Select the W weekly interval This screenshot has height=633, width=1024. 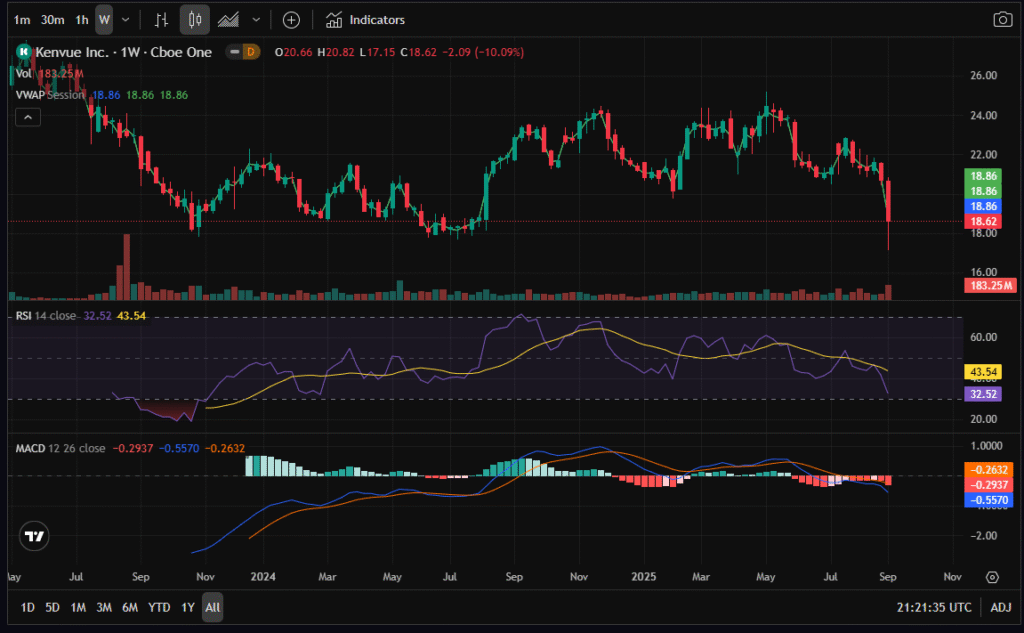click(x=104, y=19)
